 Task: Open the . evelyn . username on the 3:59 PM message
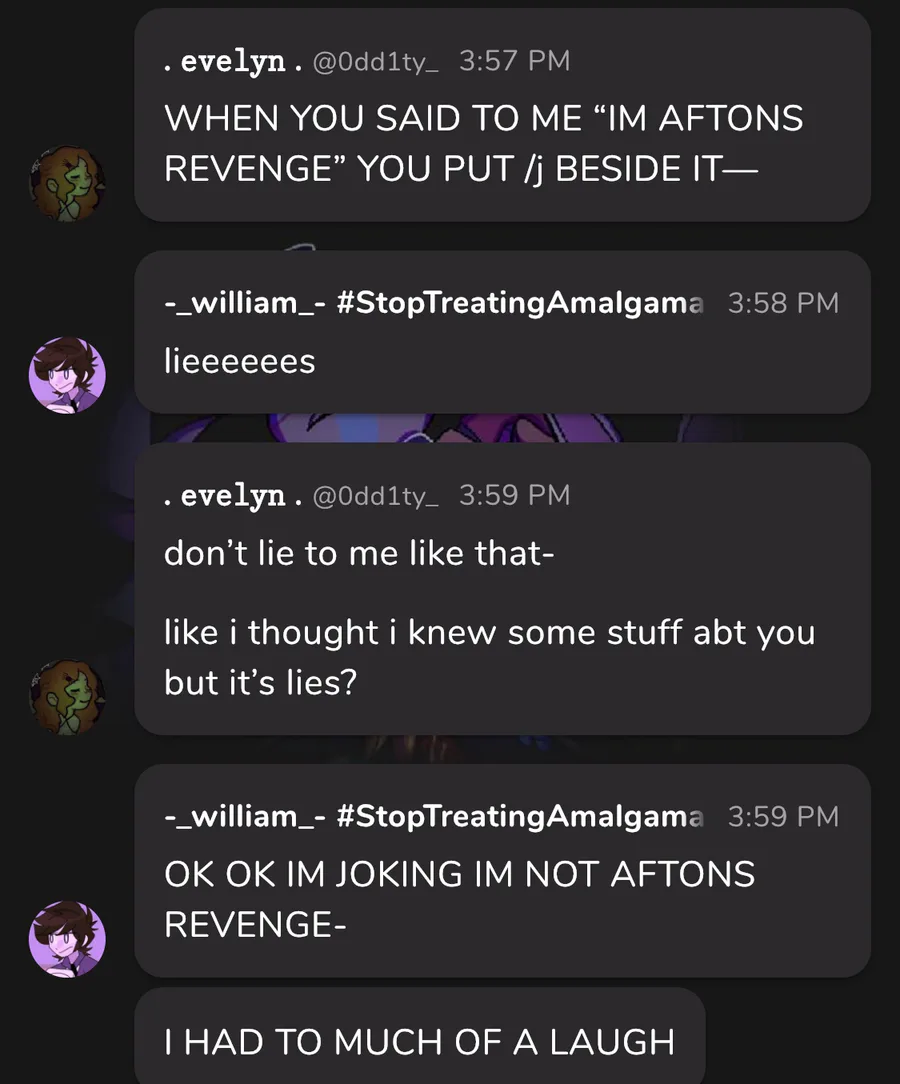click(x=234, y=496)
